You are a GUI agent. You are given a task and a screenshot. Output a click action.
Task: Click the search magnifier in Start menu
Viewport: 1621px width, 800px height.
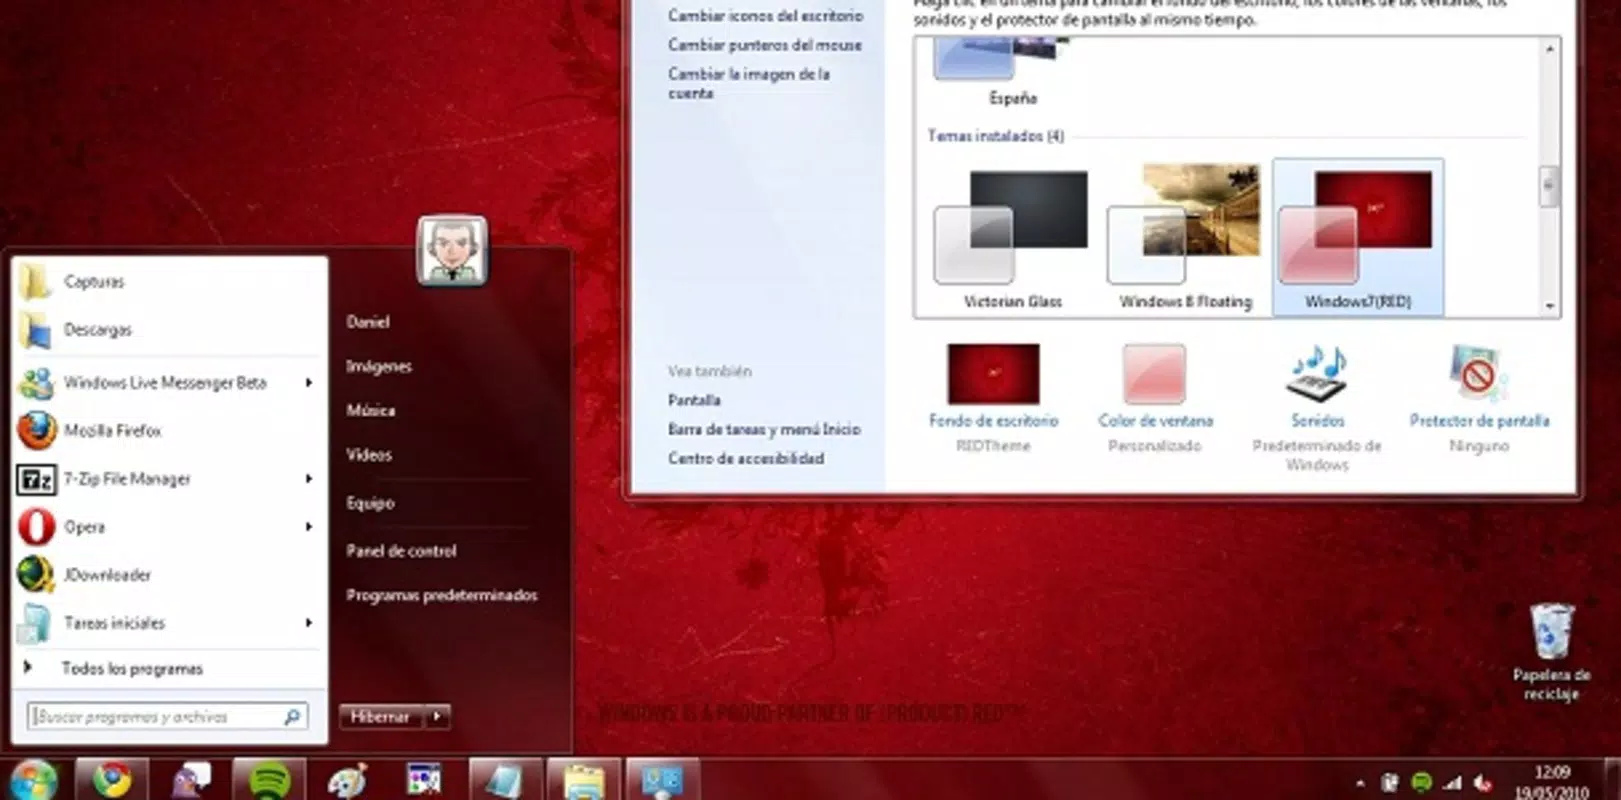(x=292, y=716)
